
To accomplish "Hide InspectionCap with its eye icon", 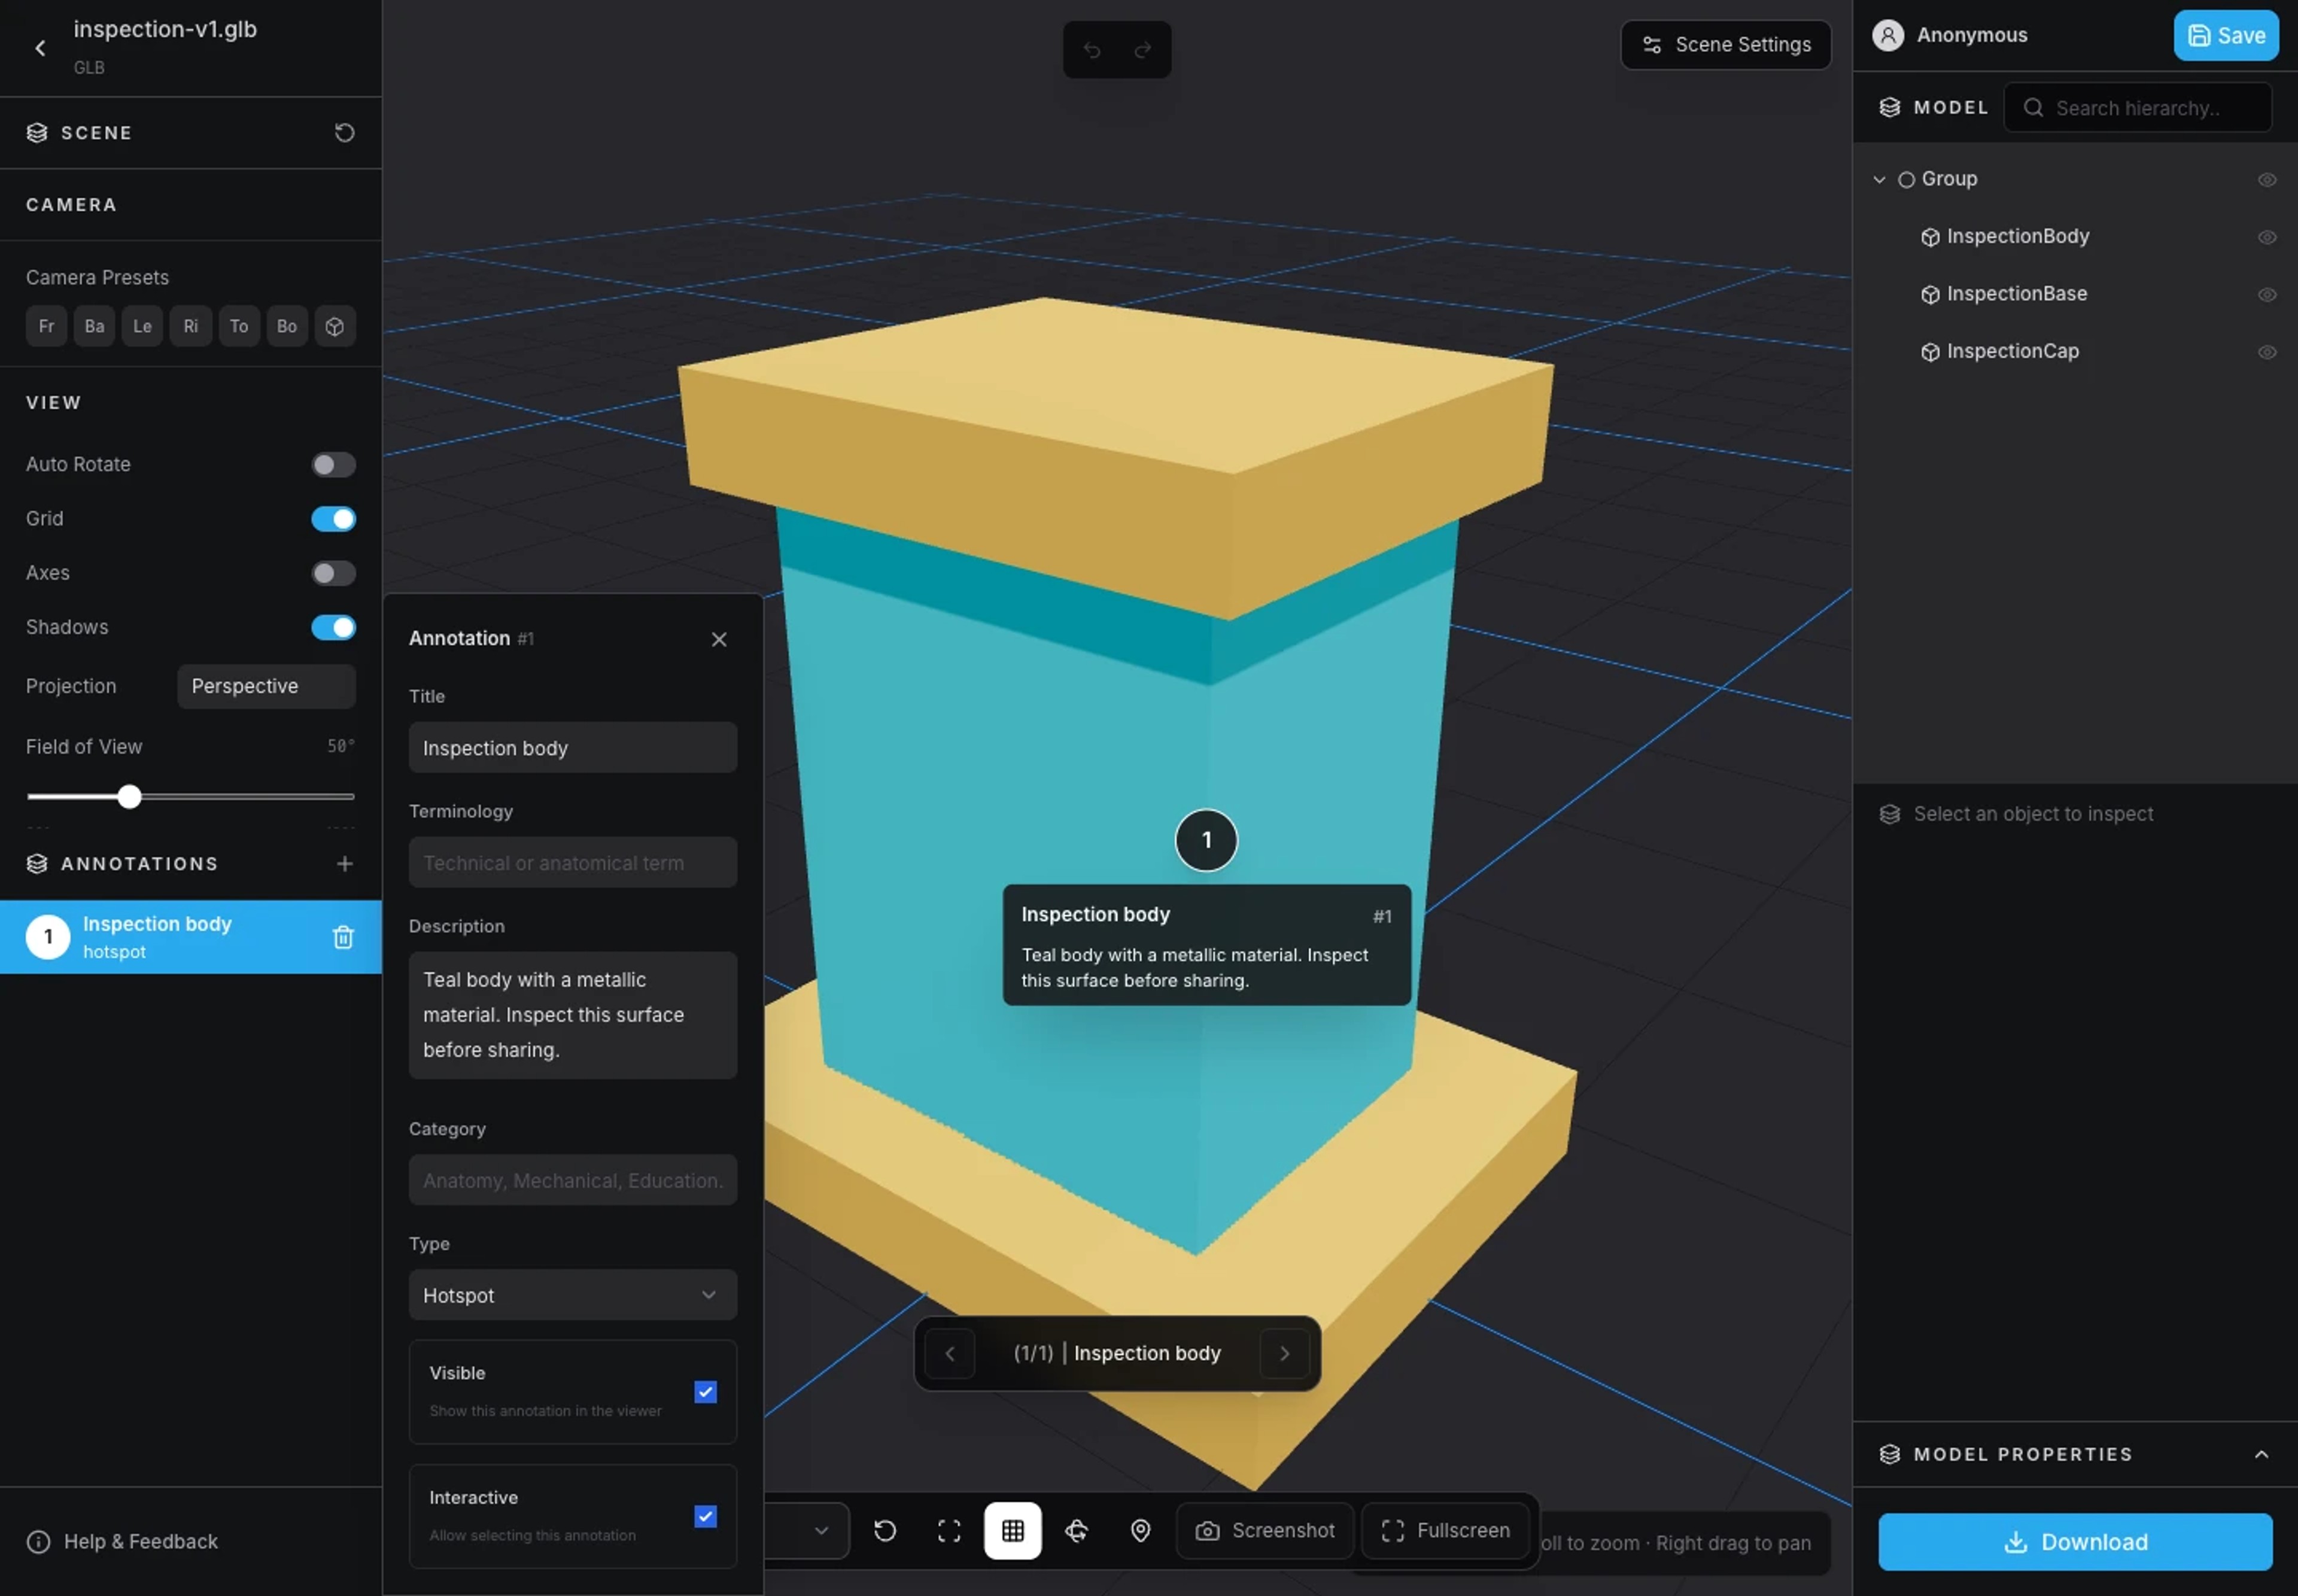I will coord(2267,352).
